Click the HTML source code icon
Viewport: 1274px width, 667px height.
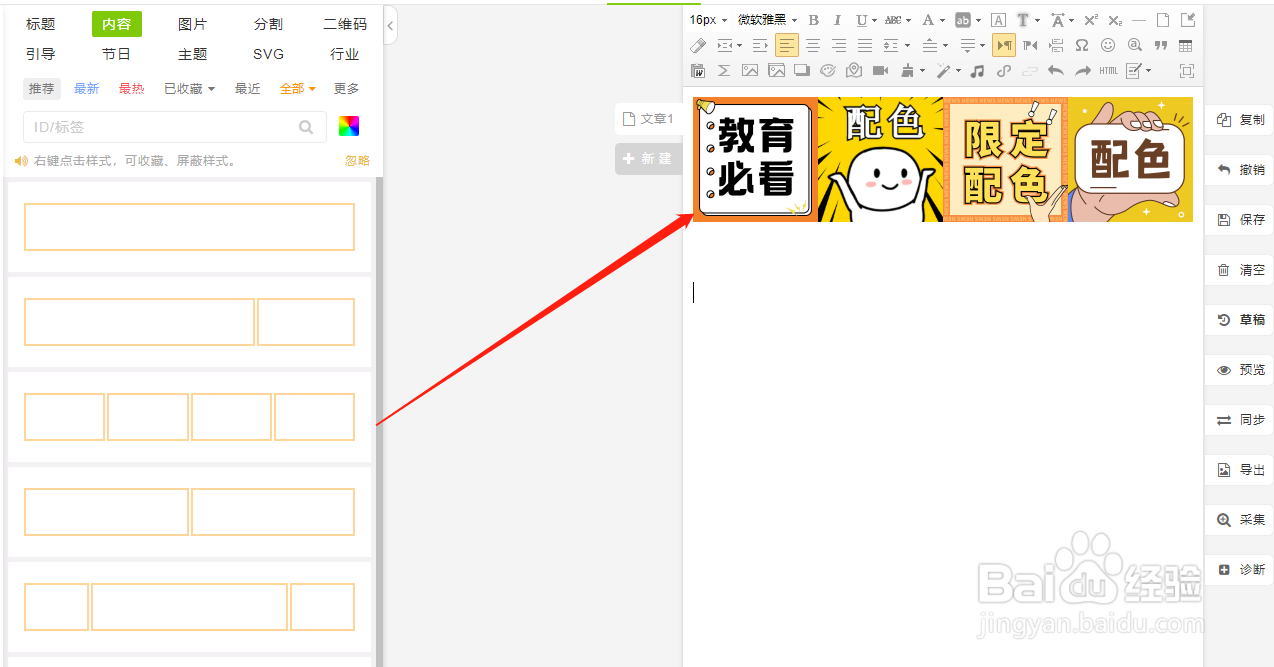click(1108, 70)
